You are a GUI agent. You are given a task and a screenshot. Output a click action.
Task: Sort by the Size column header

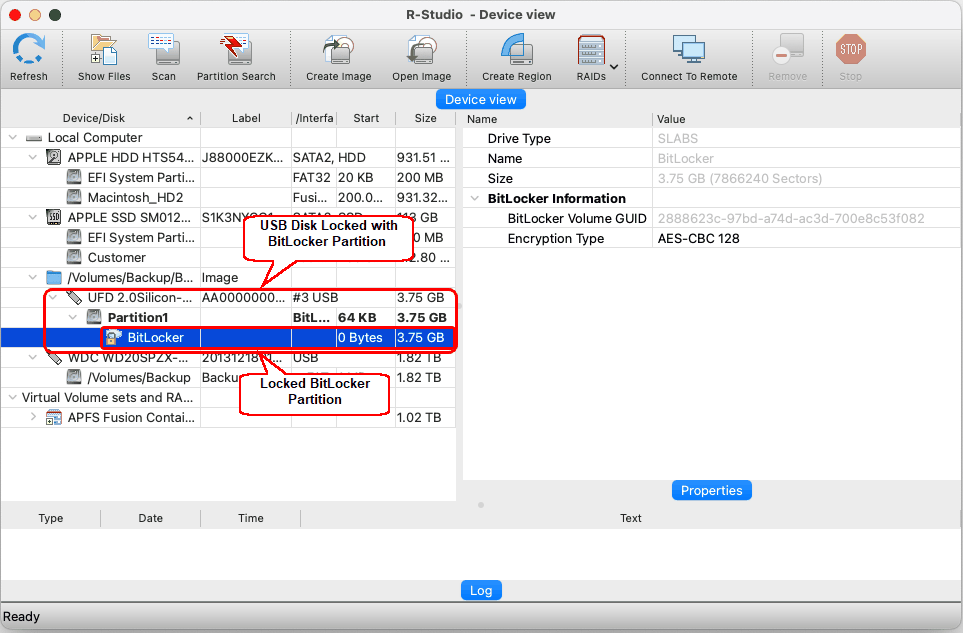pyautogui.click(x=426, y=118)
